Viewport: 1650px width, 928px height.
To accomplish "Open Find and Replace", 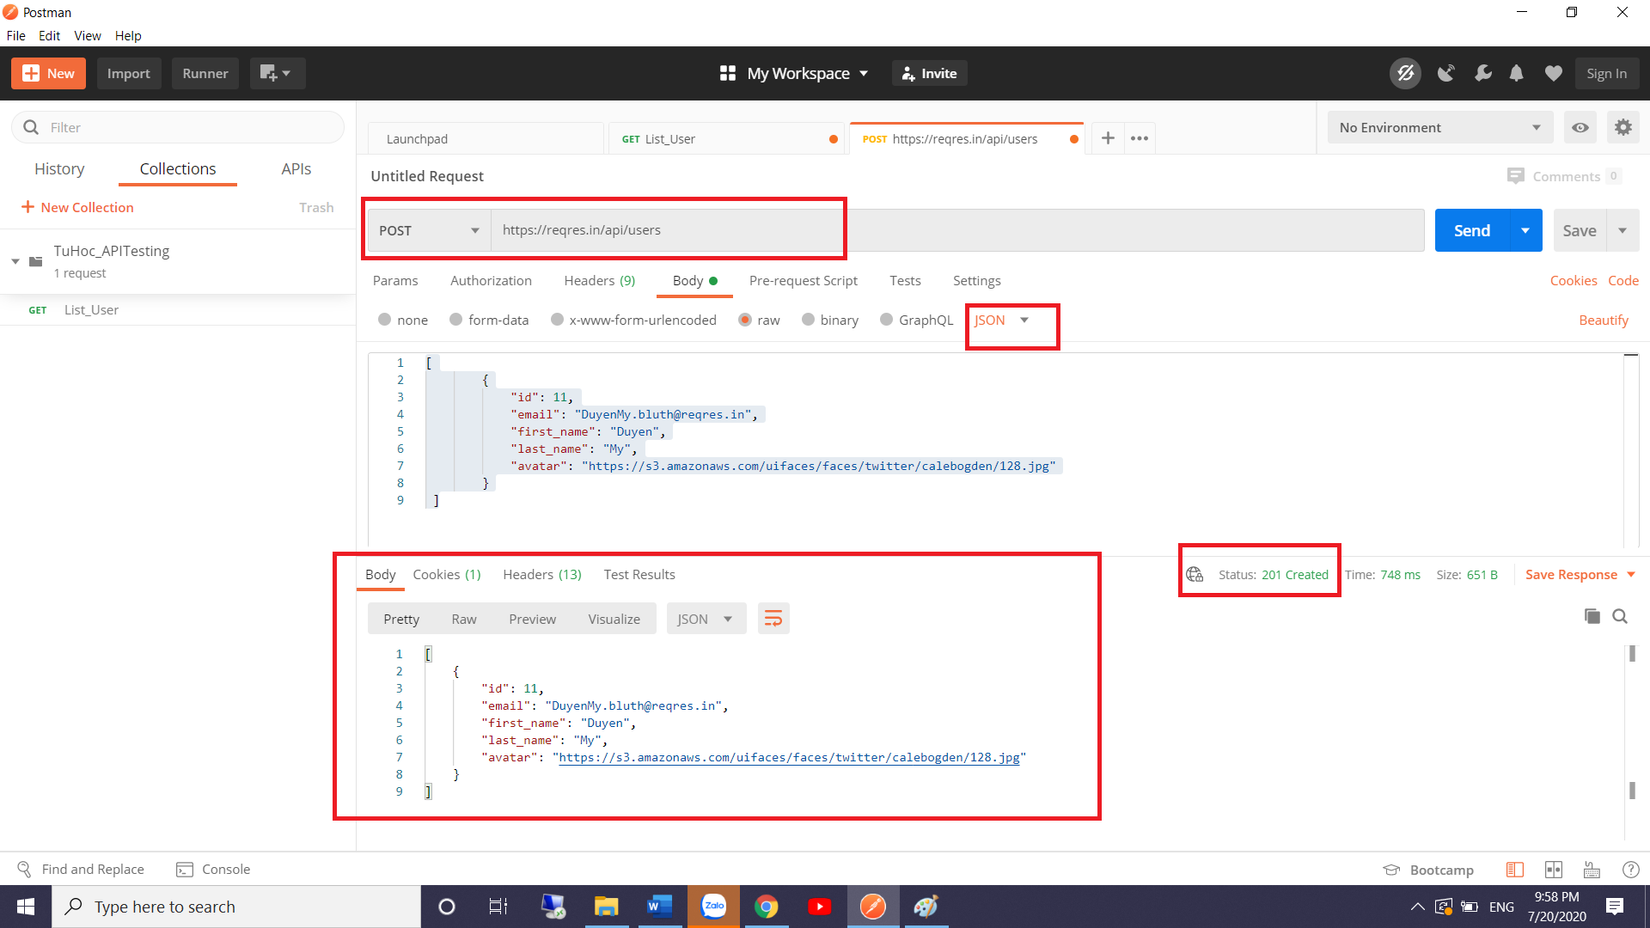I will pyautogui.click(x=81, y=869).
